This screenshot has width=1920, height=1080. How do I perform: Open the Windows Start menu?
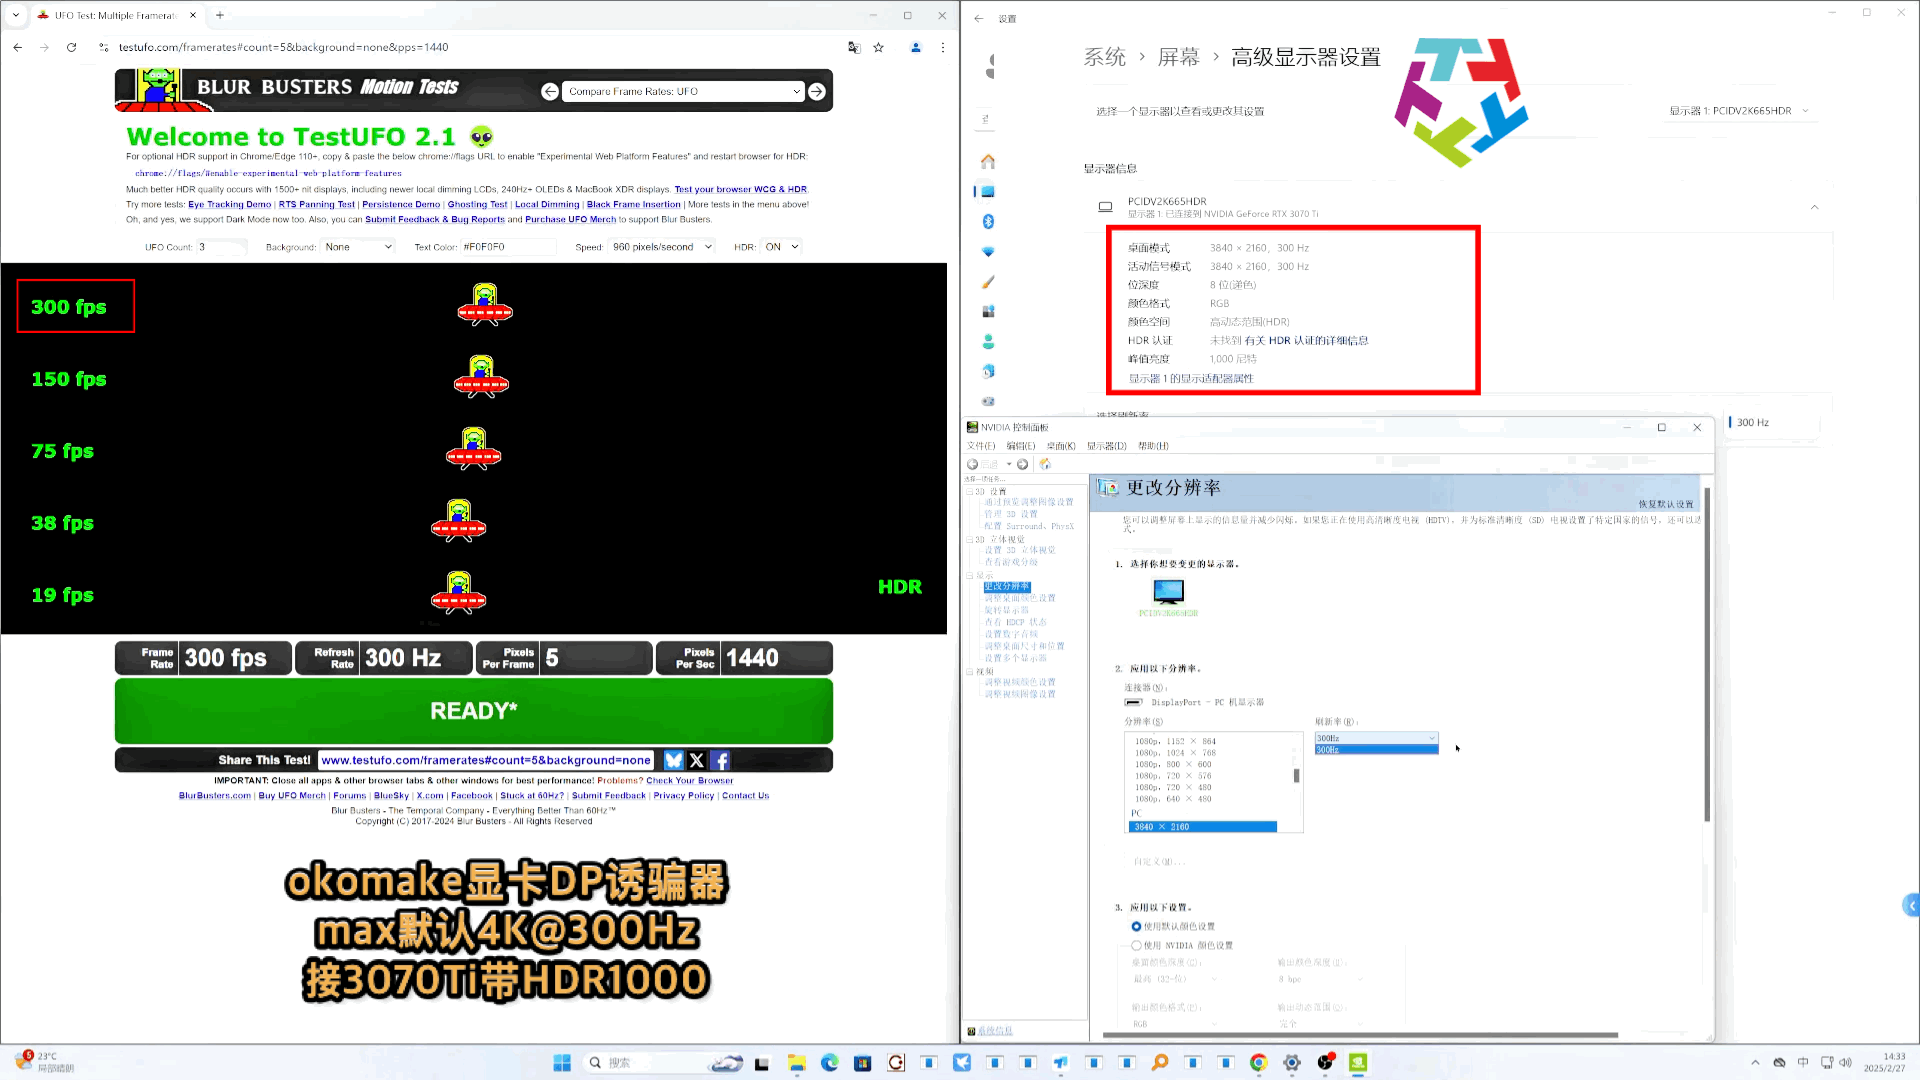point(562,1062)
